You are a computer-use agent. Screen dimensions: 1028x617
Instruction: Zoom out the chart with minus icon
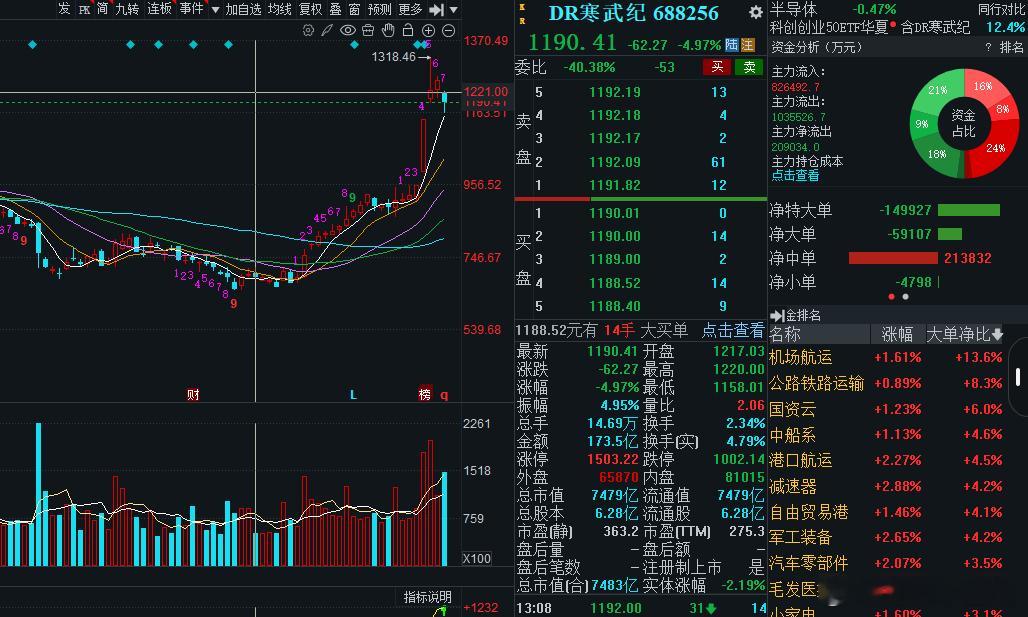[448, 30]
